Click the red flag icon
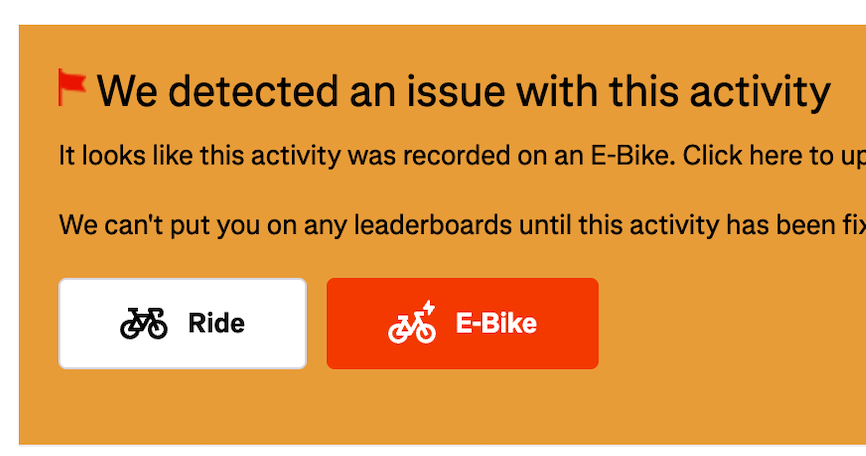Viewport: 866px width, 456px height. click(x=72, y=87)
